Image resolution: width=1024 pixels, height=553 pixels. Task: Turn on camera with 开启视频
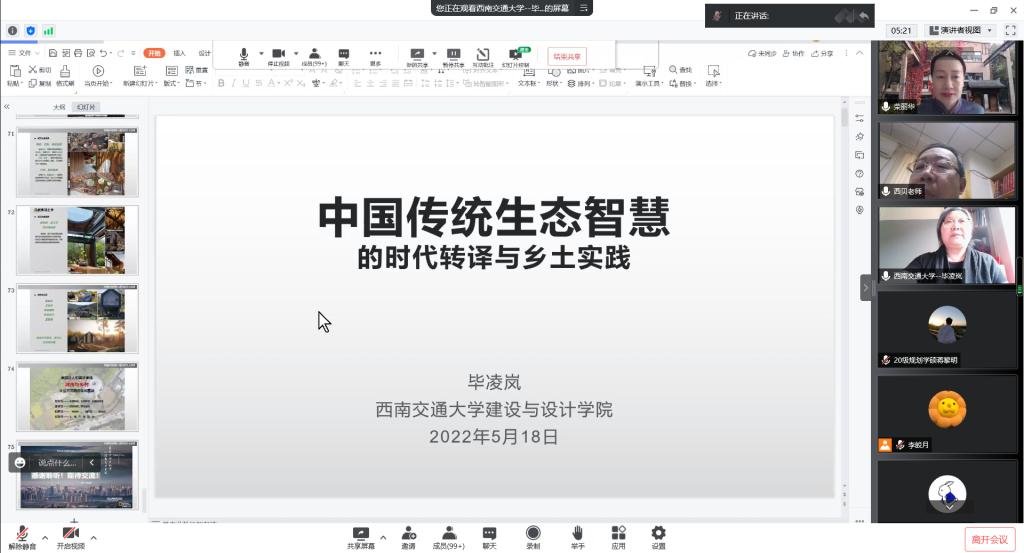[x=70, y=537]
